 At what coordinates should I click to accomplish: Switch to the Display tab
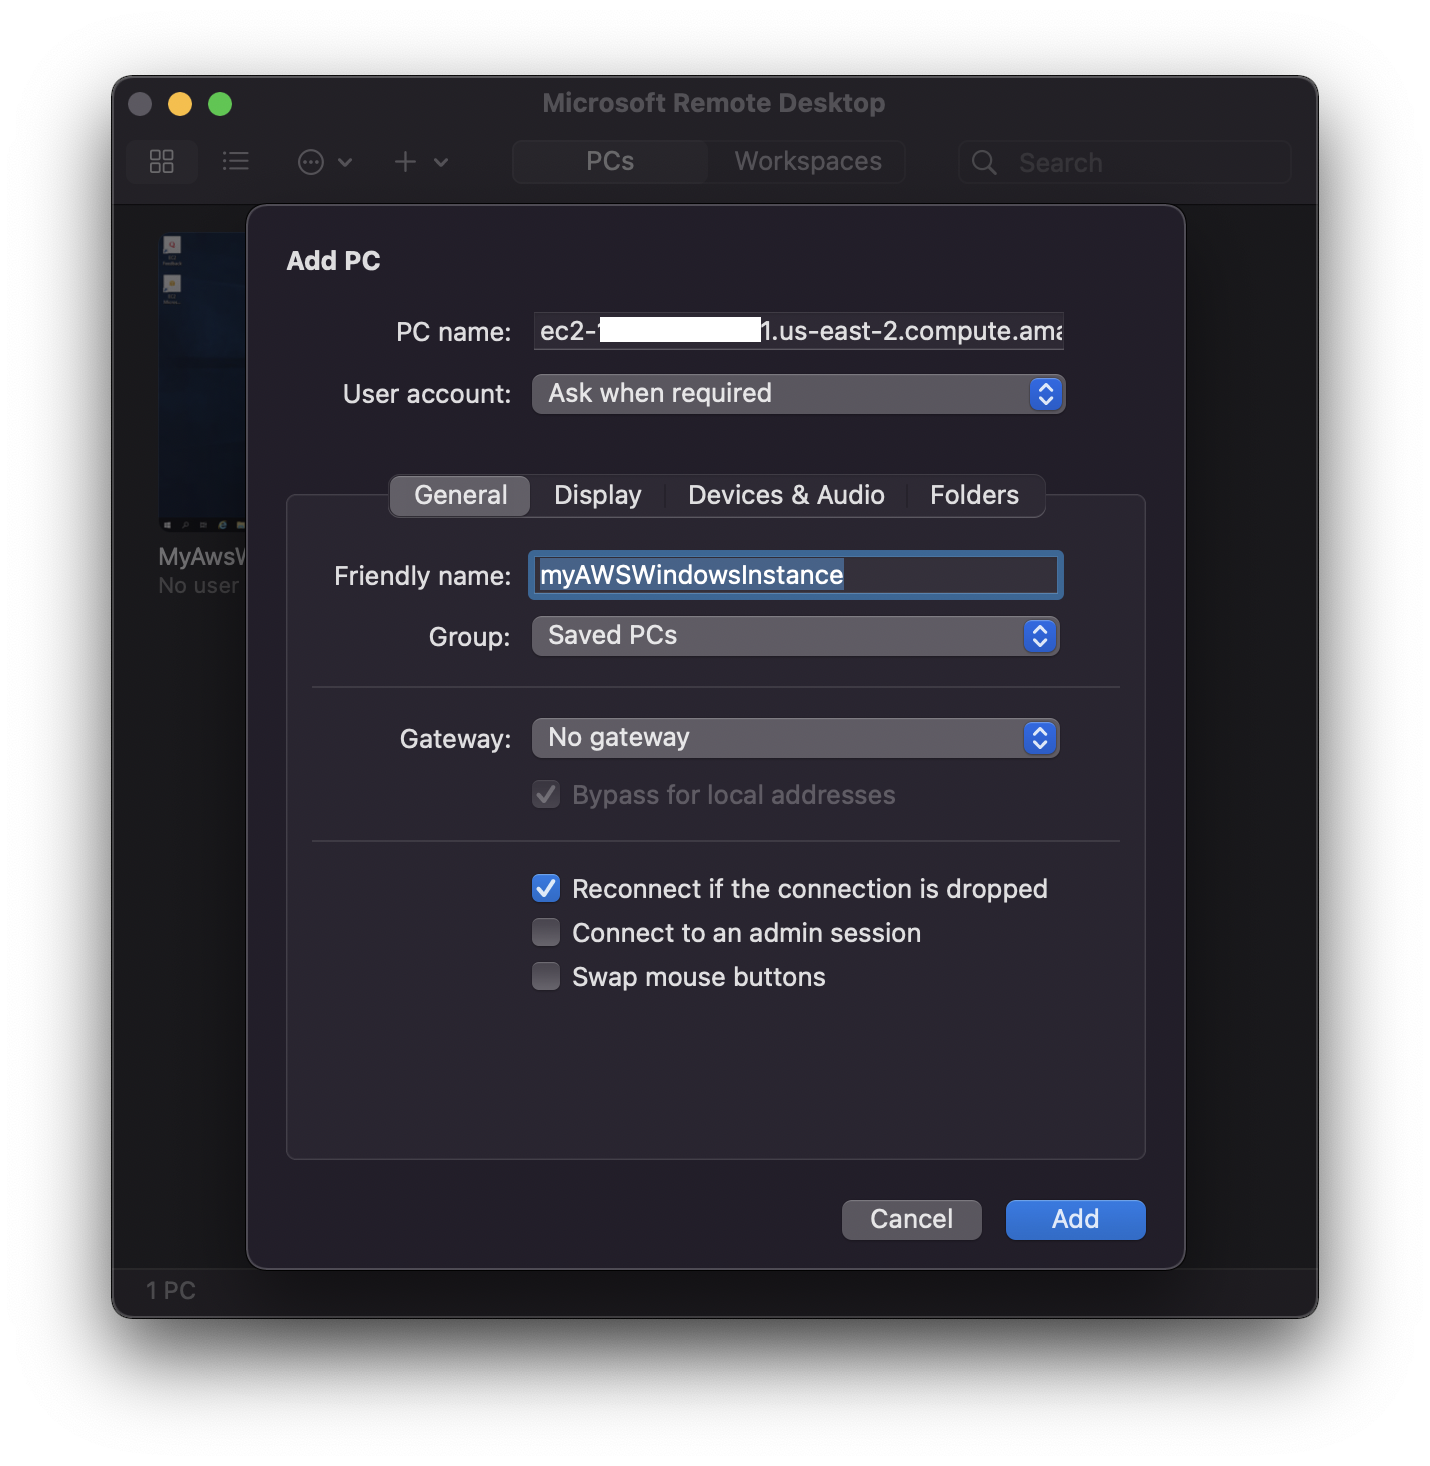tap(597, 495)
